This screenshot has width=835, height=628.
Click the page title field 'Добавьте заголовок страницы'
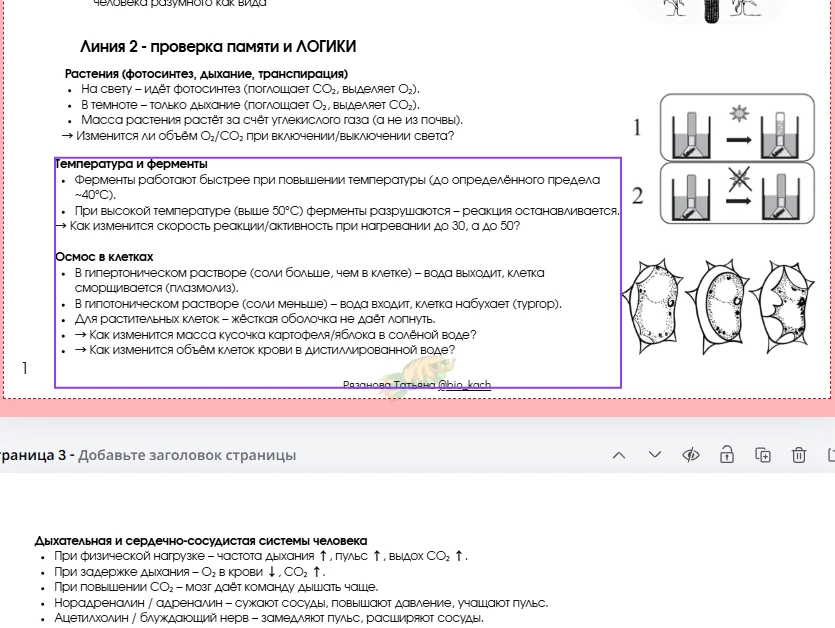click(x=187, y=455)
